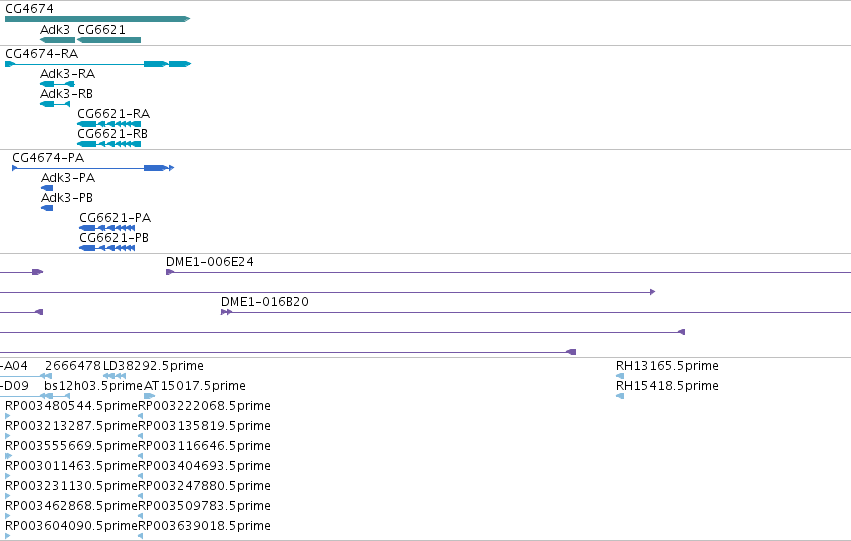Image resolution: width=851 pixels, height=541 pixels.
Task: Click the CG6621-RB transcript arrows
Action: [x=109, y=144]
